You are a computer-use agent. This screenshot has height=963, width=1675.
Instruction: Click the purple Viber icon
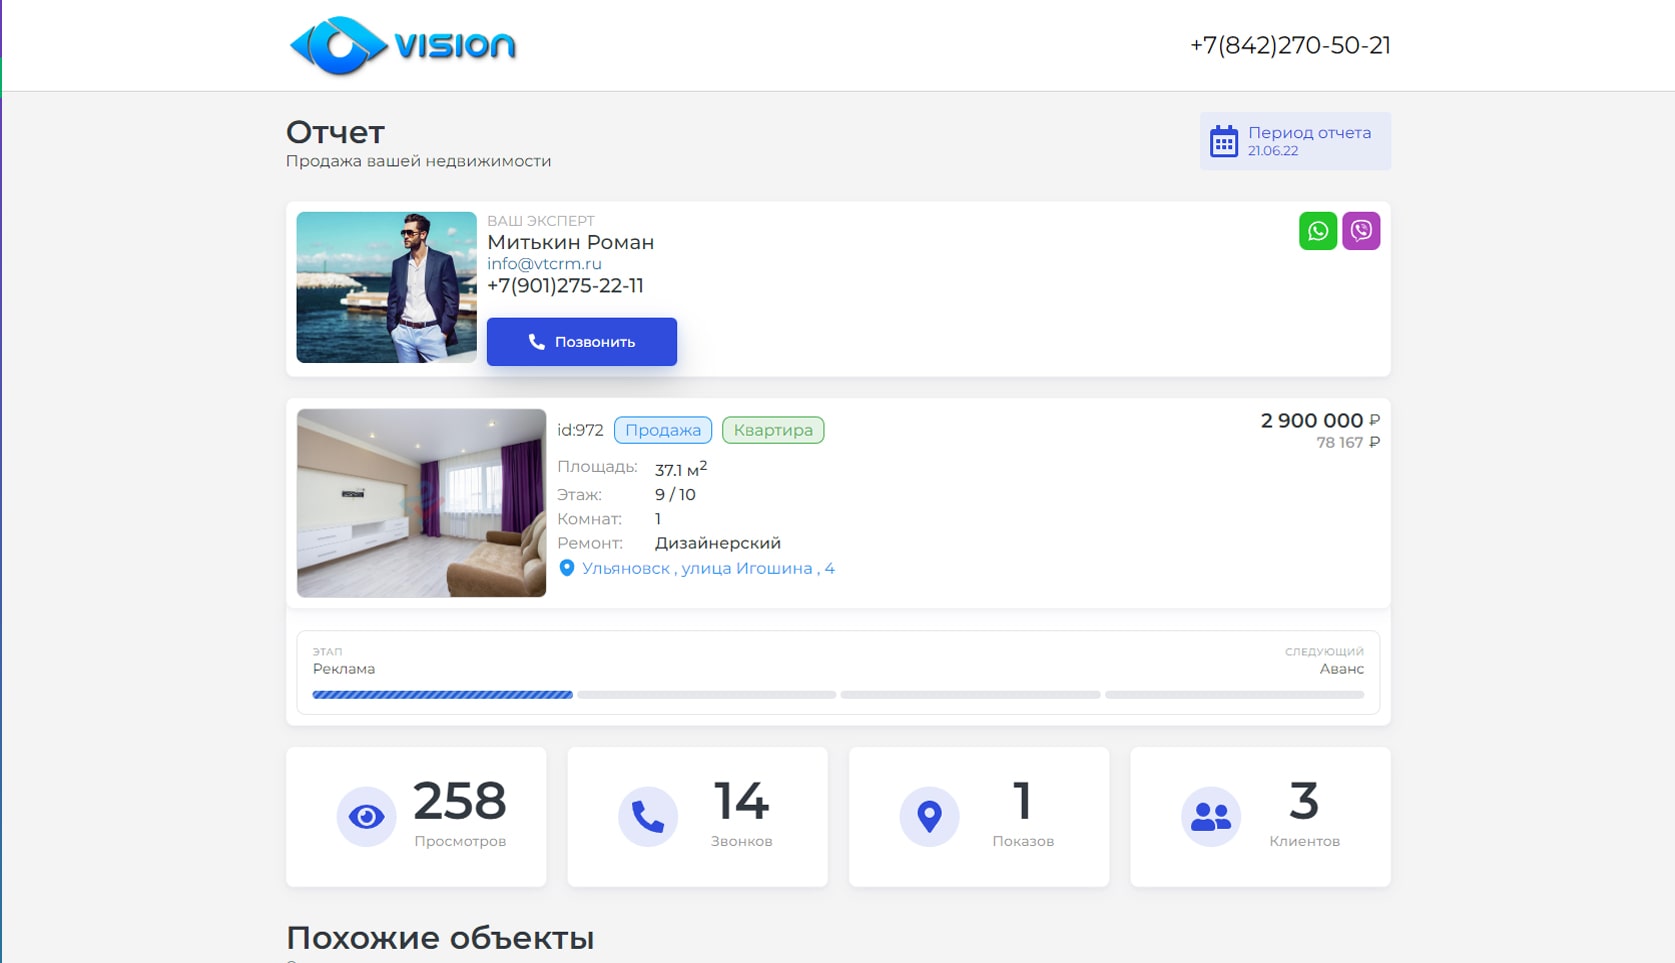pos(1360,231)
